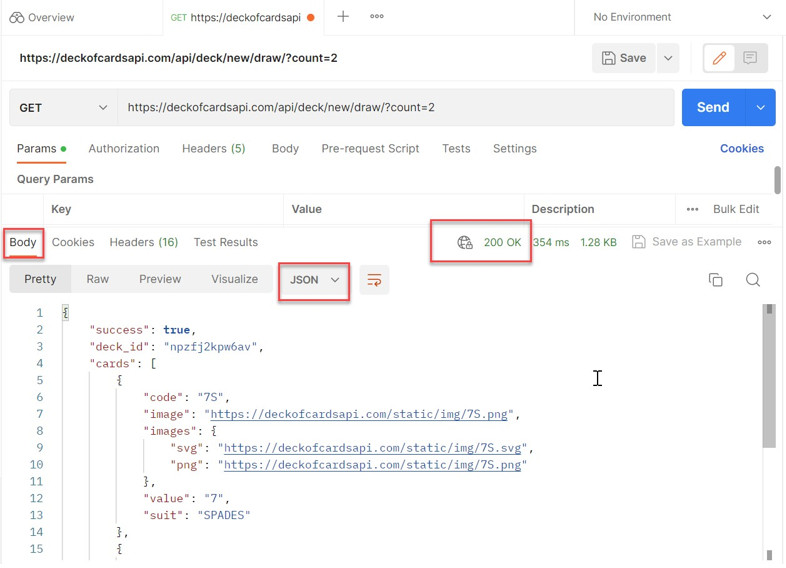This screenshot has width=786, height=568.
Task: Click the 354 ms response time
Action: pyautogui.click(x=551, y=243)
